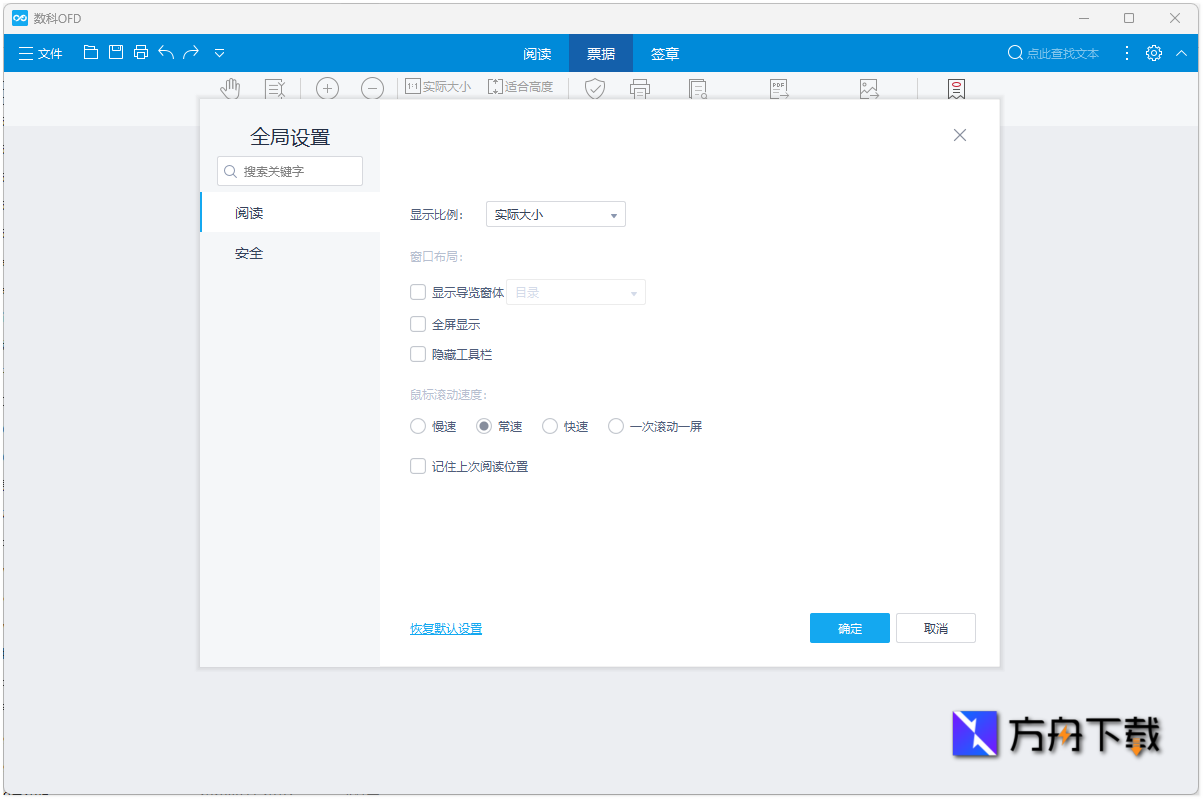Click the 恢复默认设置 link
Viewport: 1203px width, 799px height.
pos(446,629)
